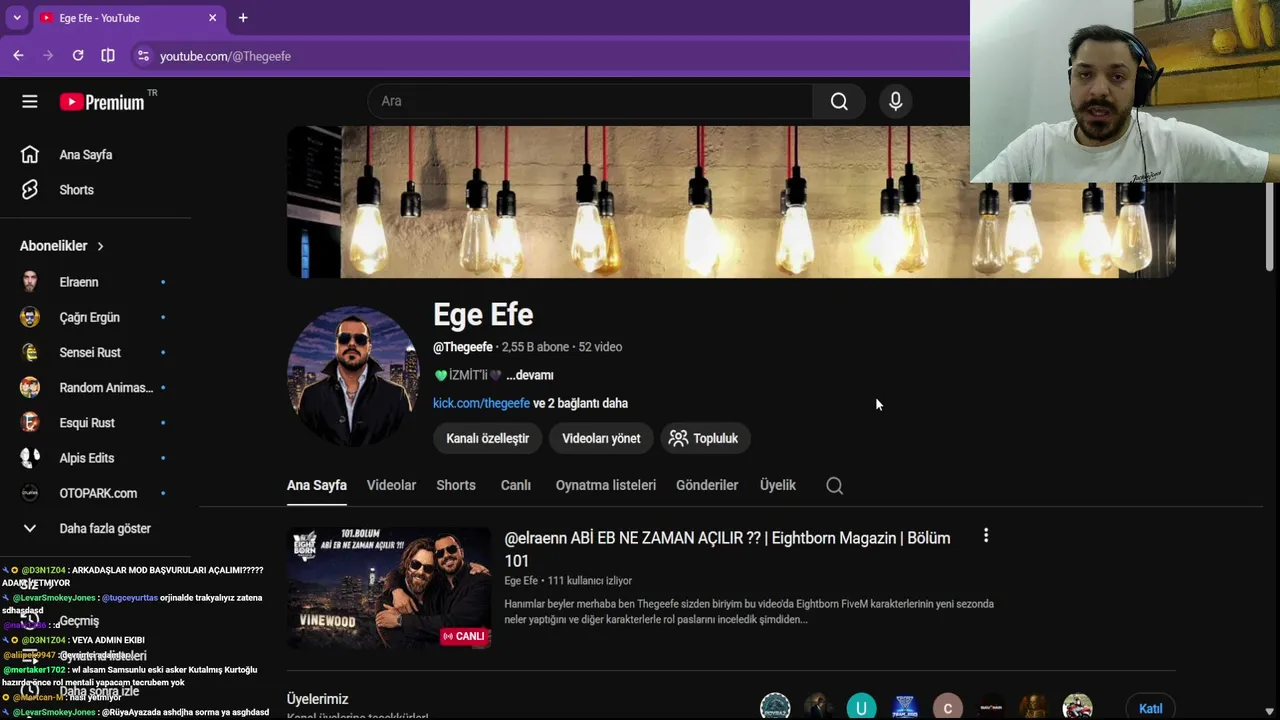Screen dimensions: 1280x720
Task: Click in the Ara search field
Action: [590, 101]
